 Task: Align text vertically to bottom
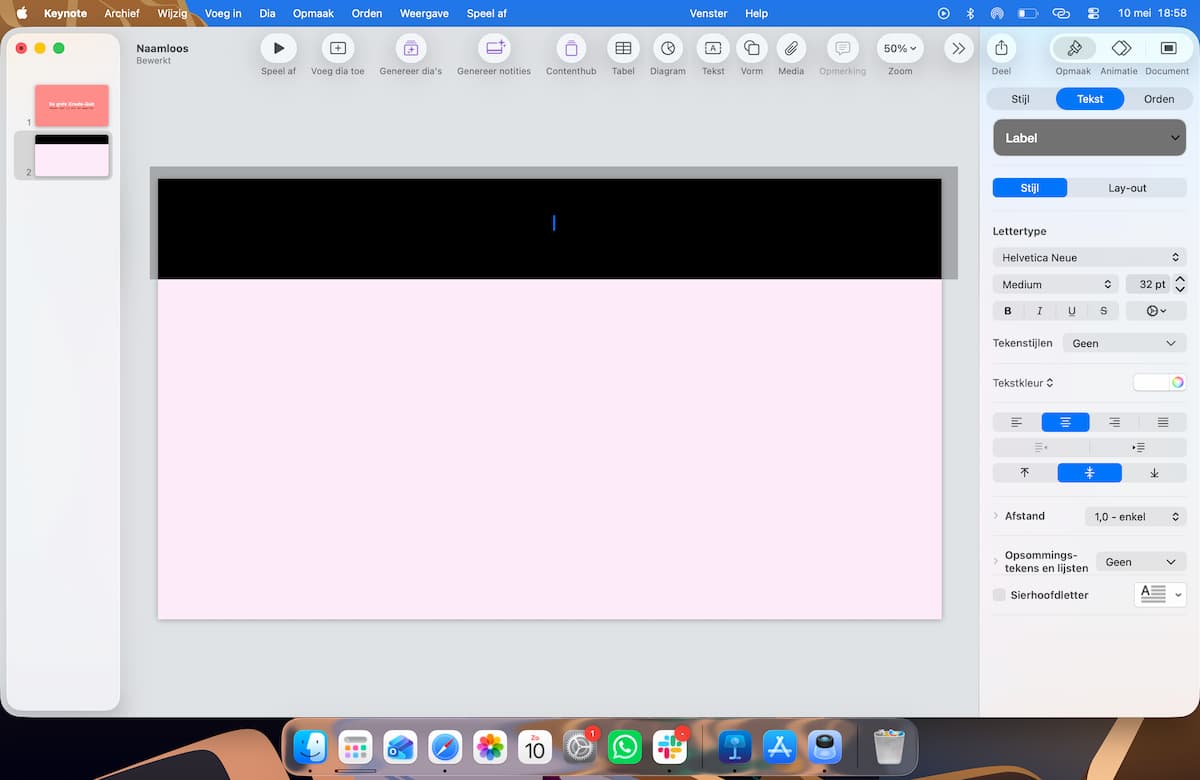(x=1154, y=473)
